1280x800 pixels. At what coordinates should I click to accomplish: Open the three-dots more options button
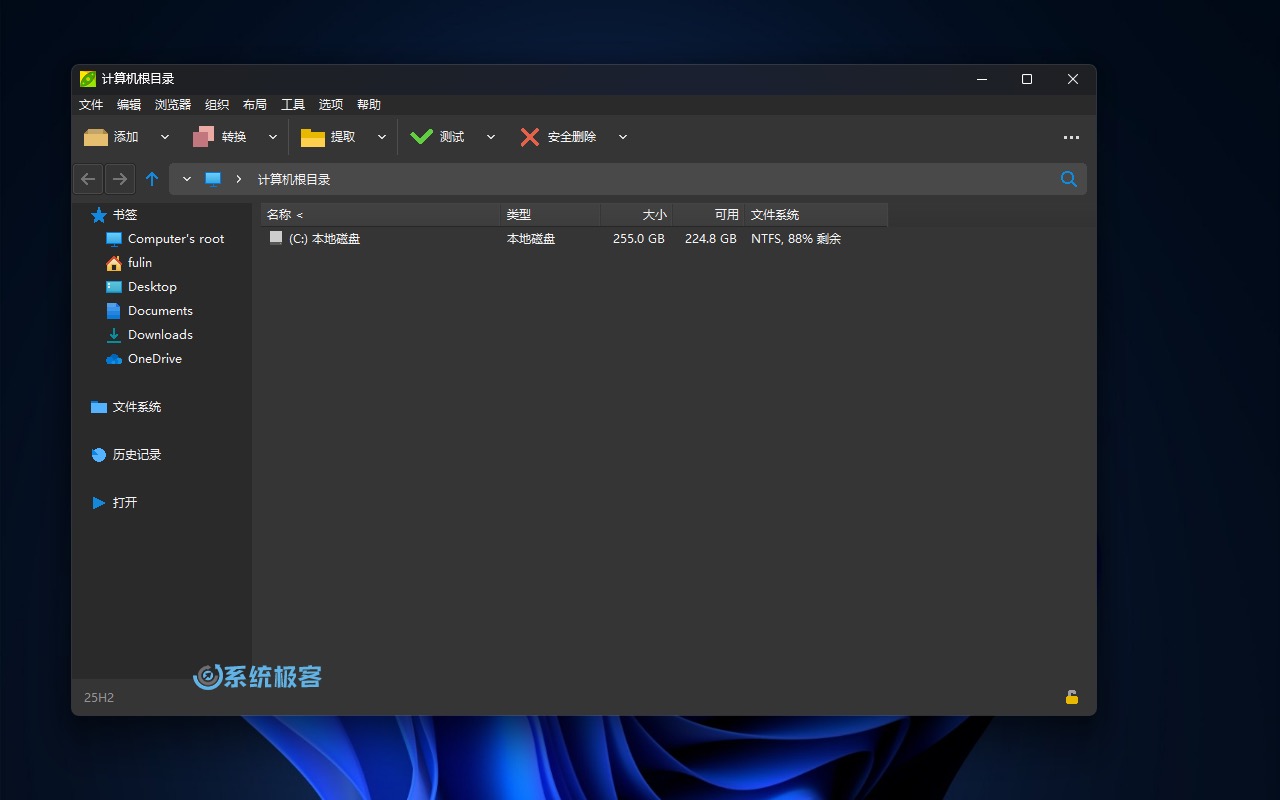tap(1071, 137)
